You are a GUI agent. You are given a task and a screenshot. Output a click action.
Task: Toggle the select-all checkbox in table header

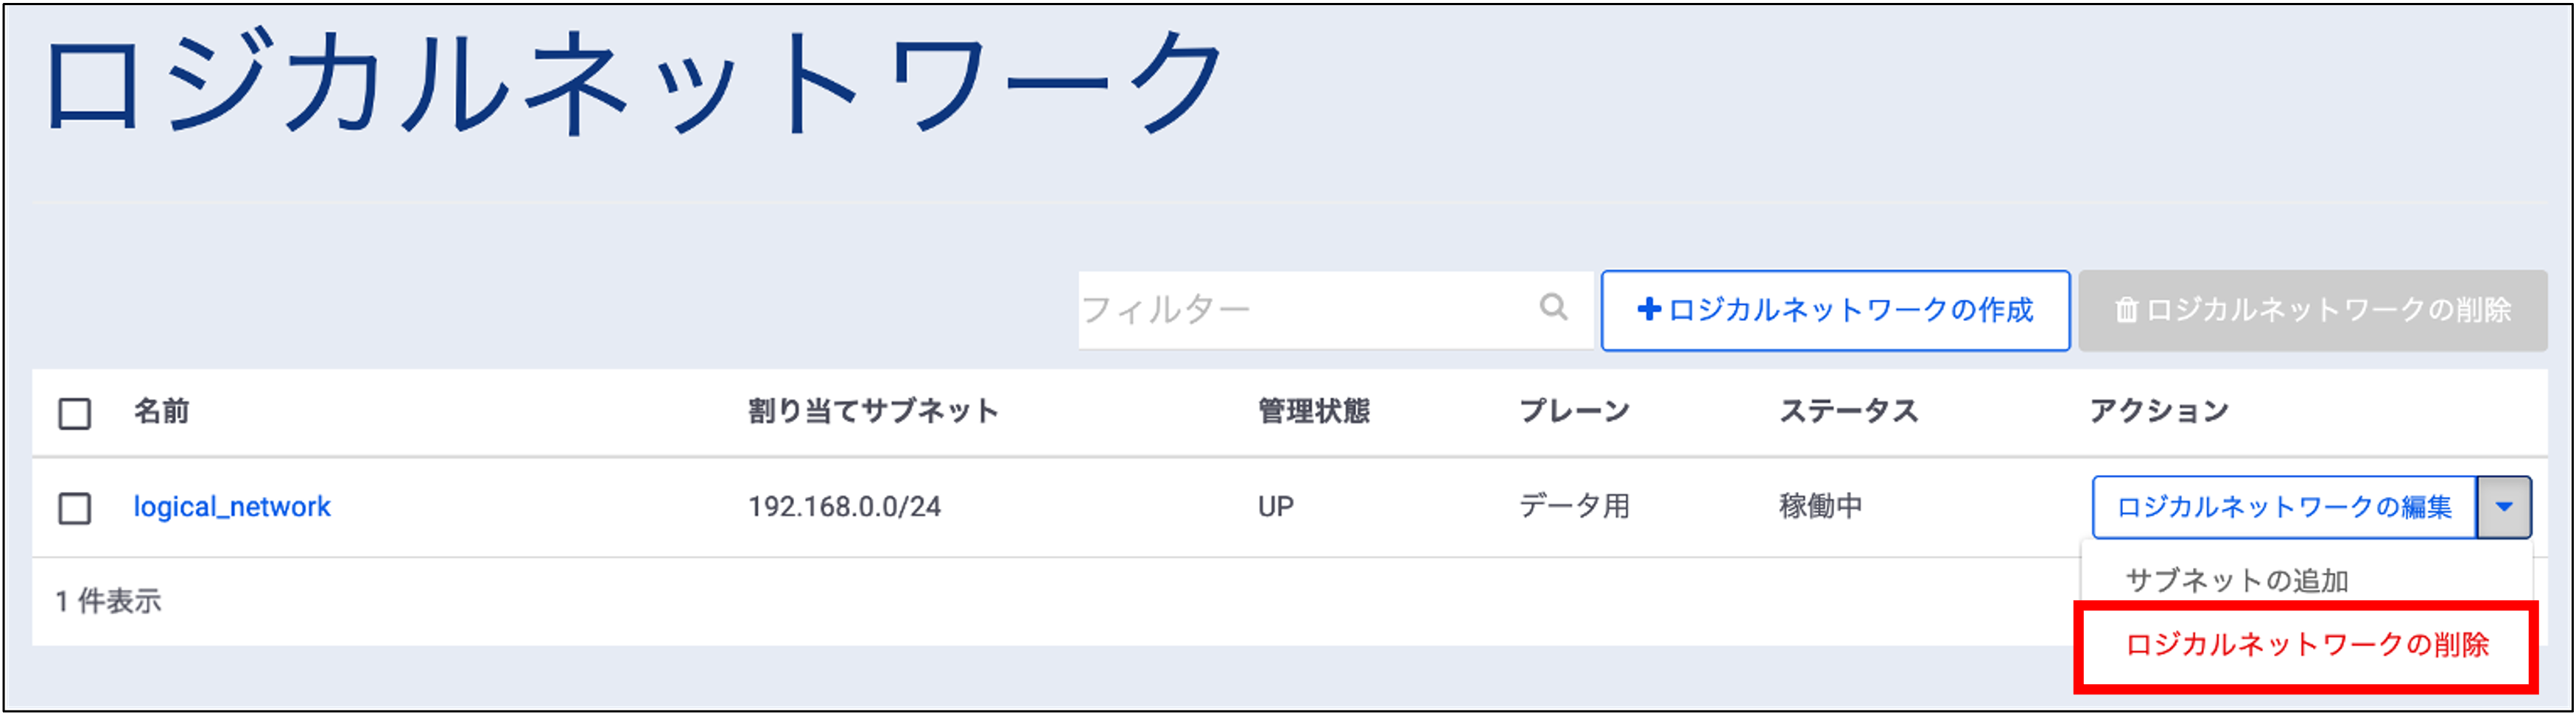[74, 412]
